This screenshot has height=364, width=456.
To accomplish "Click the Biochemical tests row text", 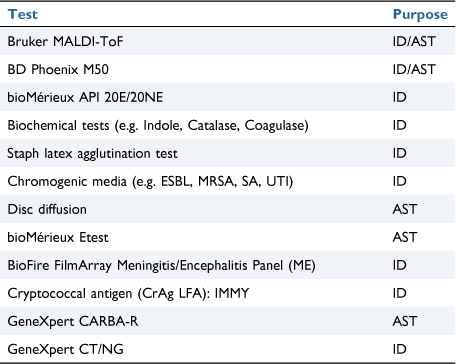I will pyautogui.click(x=158, y=126).
